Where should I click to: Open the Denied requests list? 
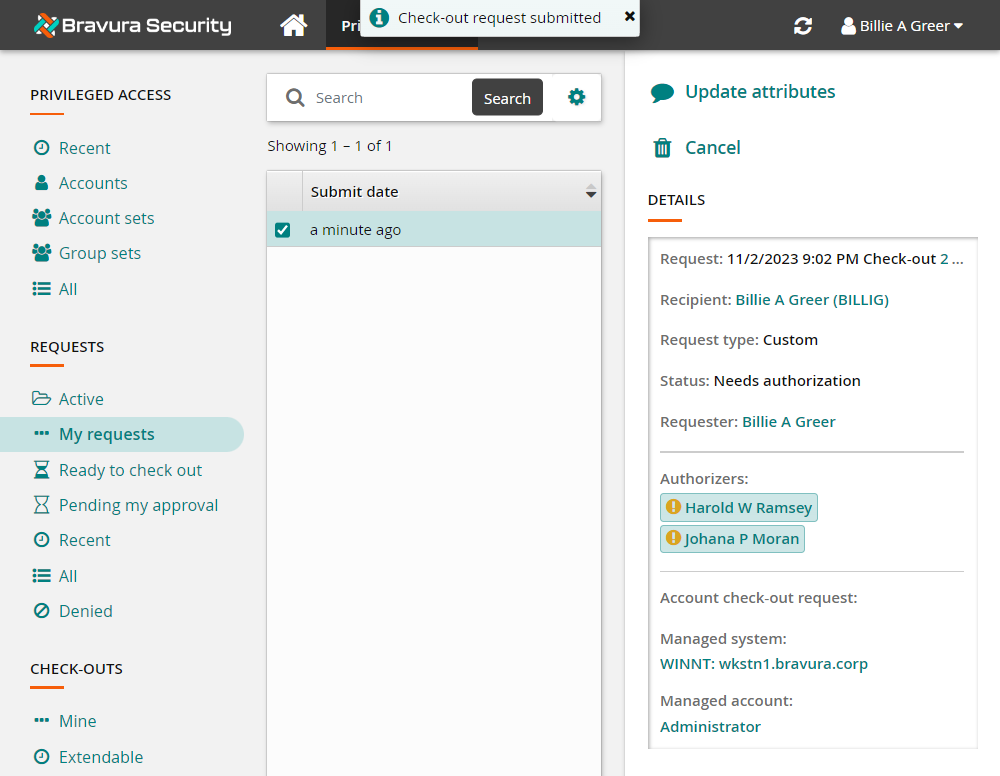pyautogui.click(x=85, y=611)
